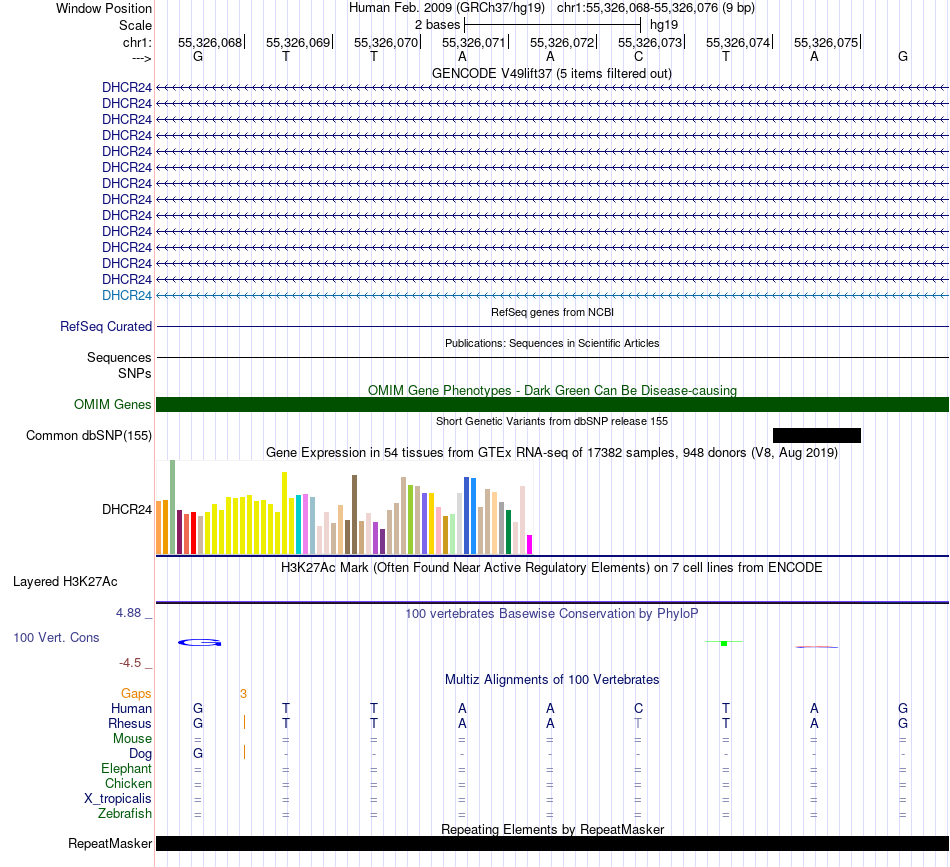Click the RepeatMasker track label
The image size is (950, 867).
110,843
